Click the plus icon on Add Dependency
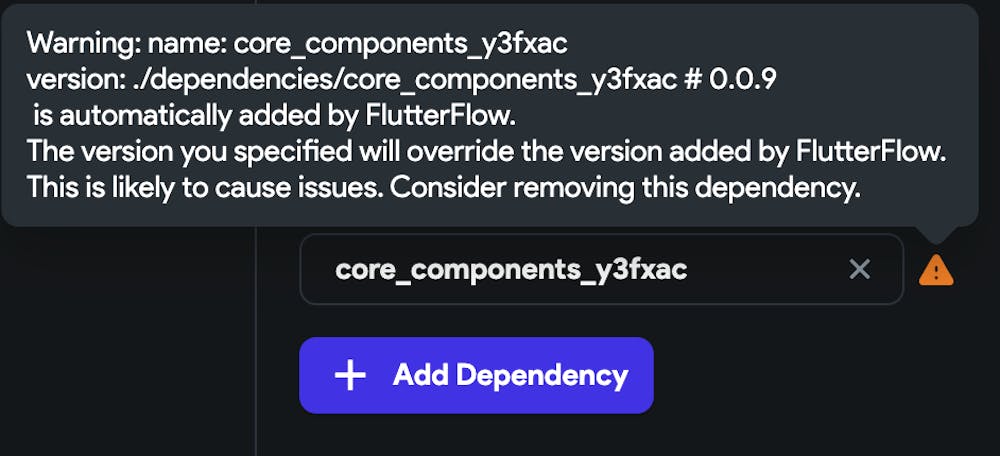1000x456 pixels. click(350, 376)
